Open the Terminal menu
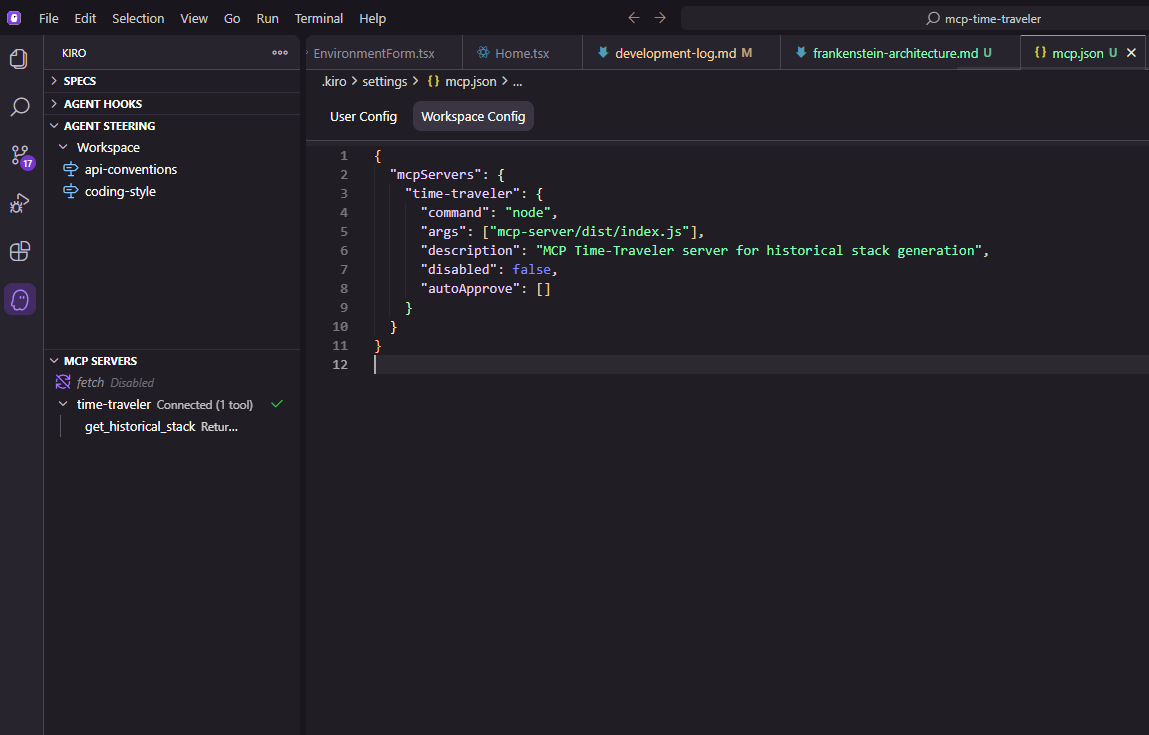 click(319, 18)
